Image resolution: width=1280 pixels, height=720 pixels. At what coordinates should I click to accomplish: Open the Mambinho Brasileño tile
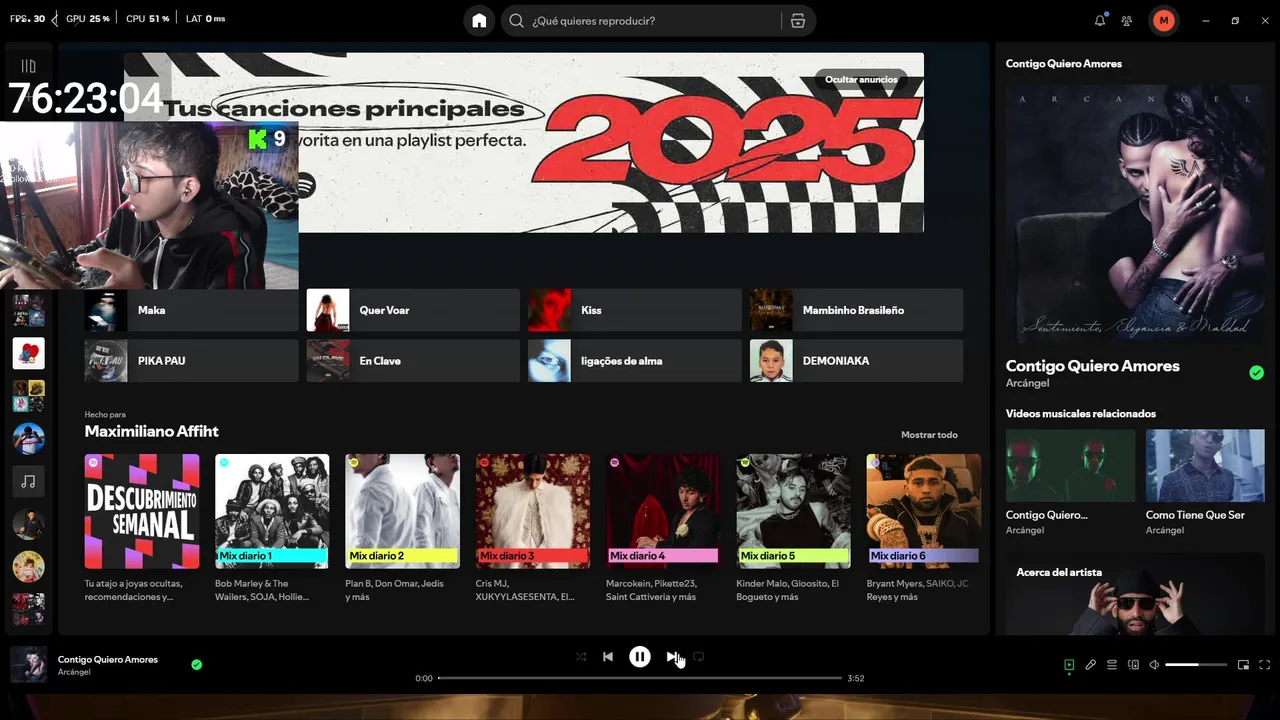[x=856, y=310]
